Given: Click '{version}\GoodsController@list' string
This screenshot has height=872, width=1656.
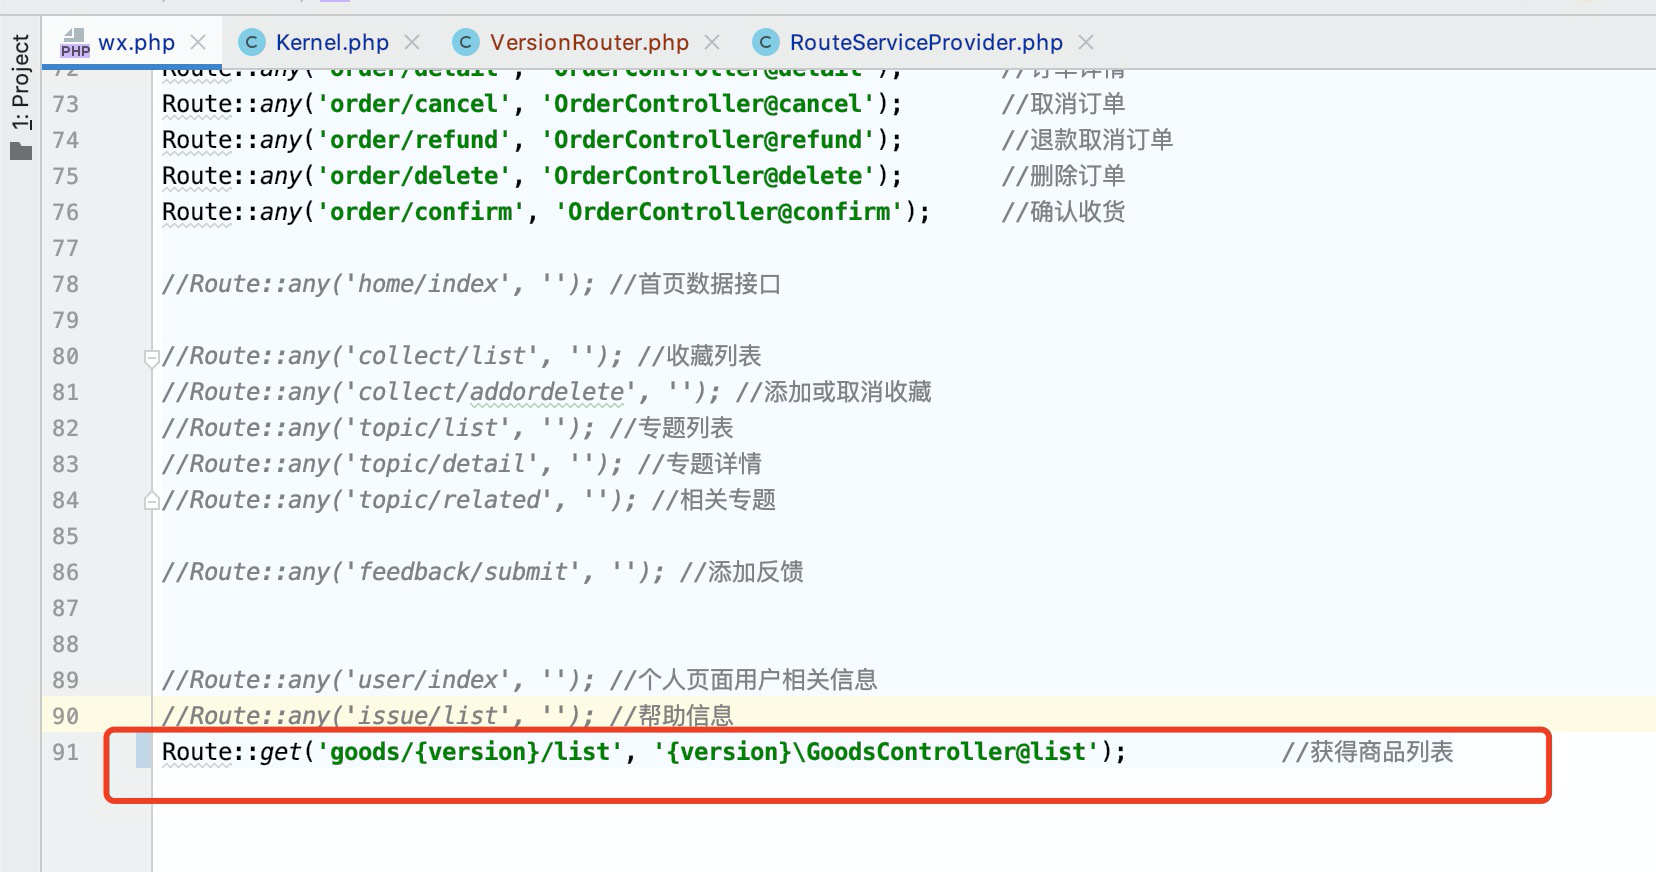Looking at the screenshot, I should click(876, 752).
